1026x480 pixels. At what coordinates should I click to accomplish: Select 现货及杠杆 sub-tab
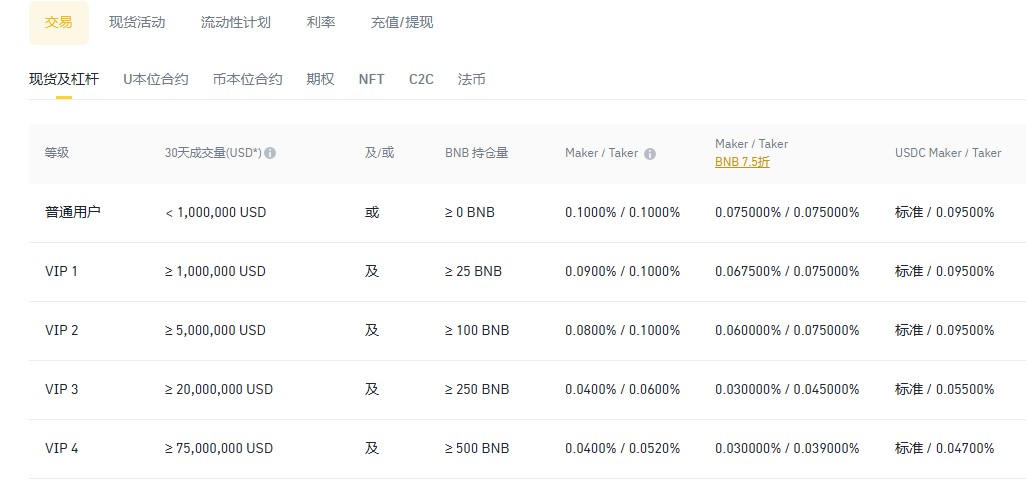tap(64, 79)
